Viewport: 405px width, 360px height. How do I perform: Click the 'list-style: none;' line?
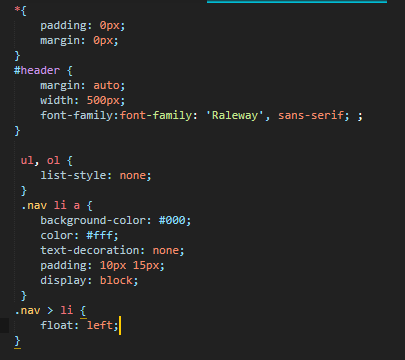click(96, 175)
